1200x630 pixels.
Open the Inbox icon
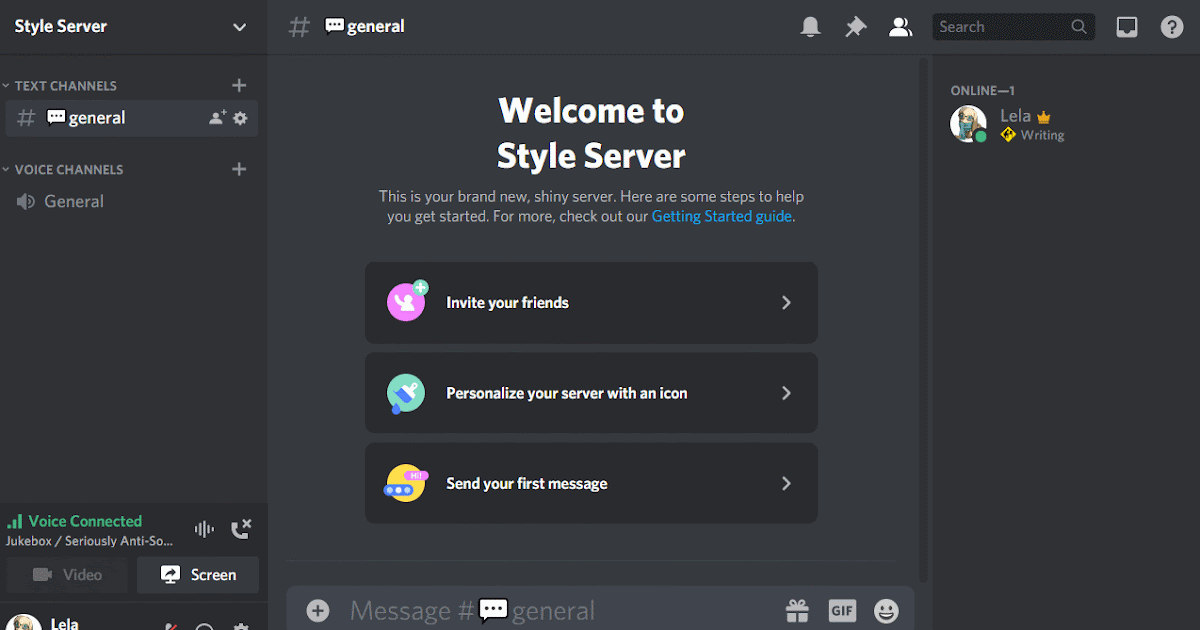pyautogui.click(x=1127, y=27)
